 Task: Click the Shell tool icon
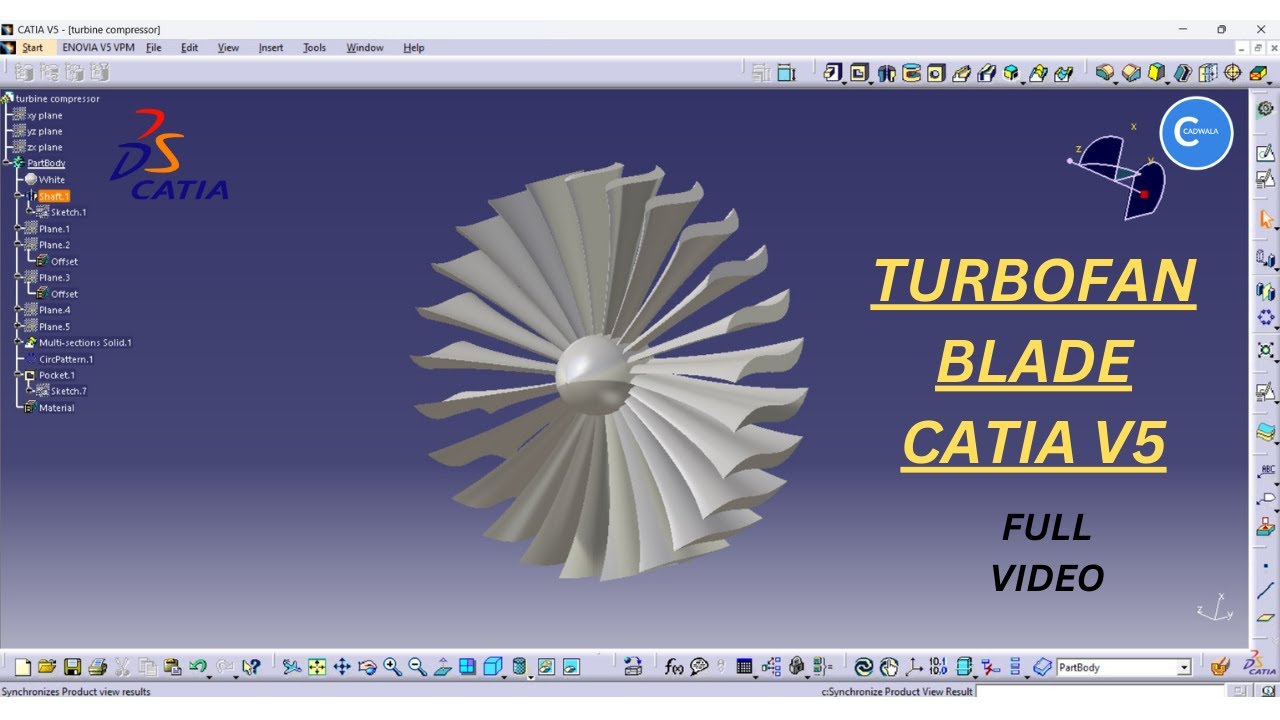tap(1182, 72)
